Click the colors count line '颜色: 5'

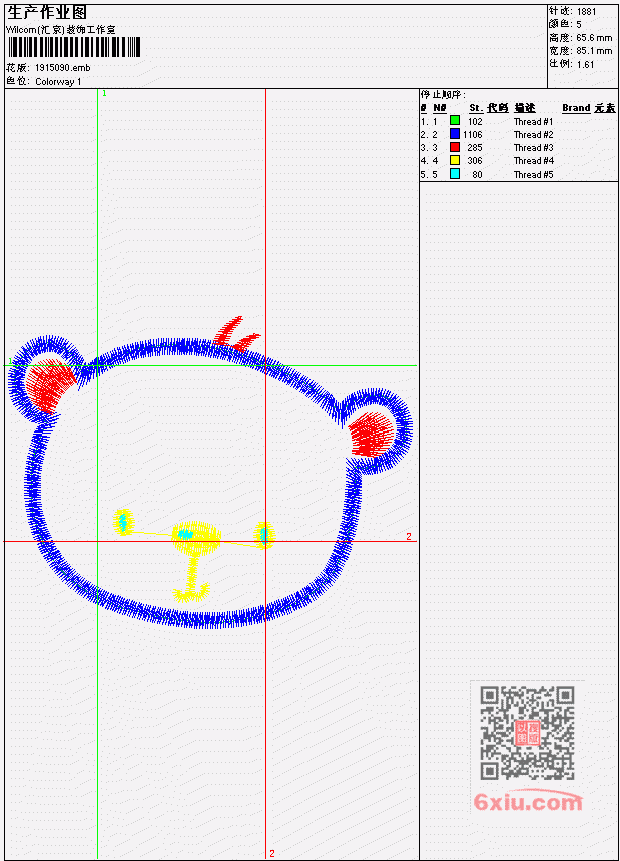tap(565, 24)
